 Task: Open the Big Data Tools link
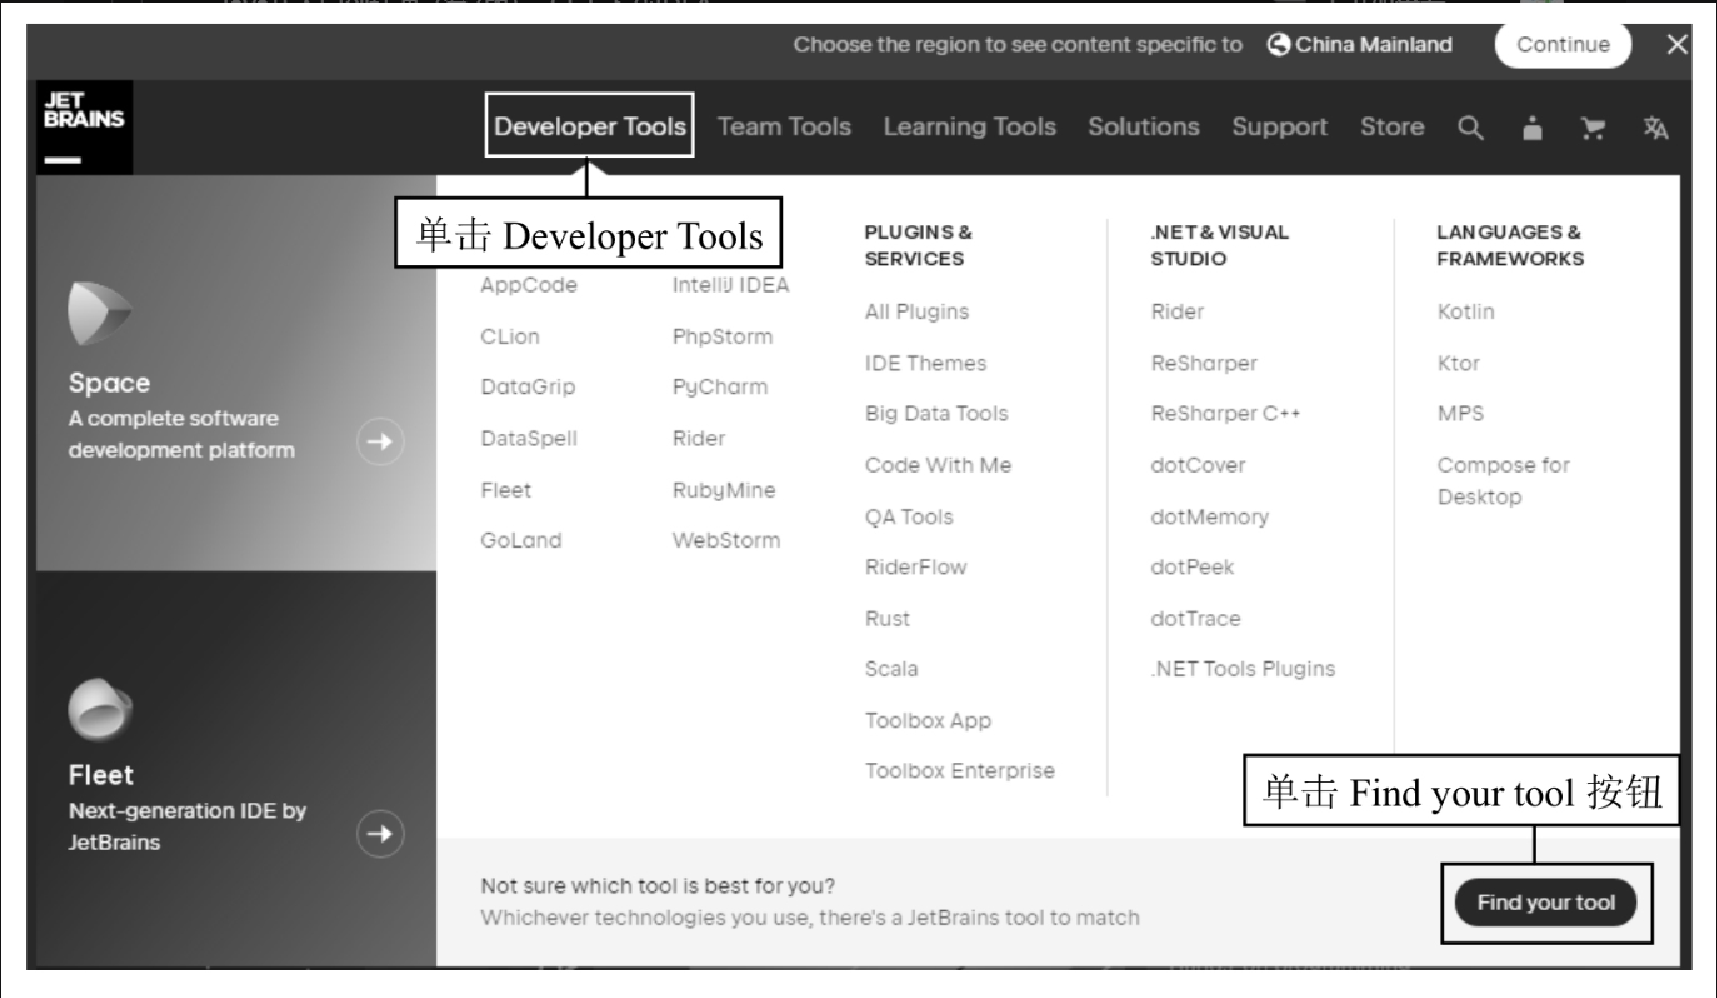coord(936,413)
